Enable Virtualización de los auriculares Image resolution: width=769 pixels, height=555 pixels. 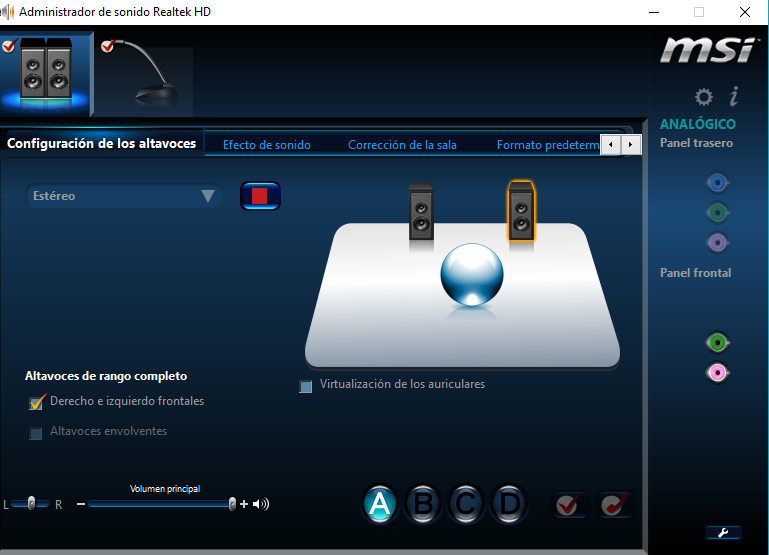tap(306, 387)
